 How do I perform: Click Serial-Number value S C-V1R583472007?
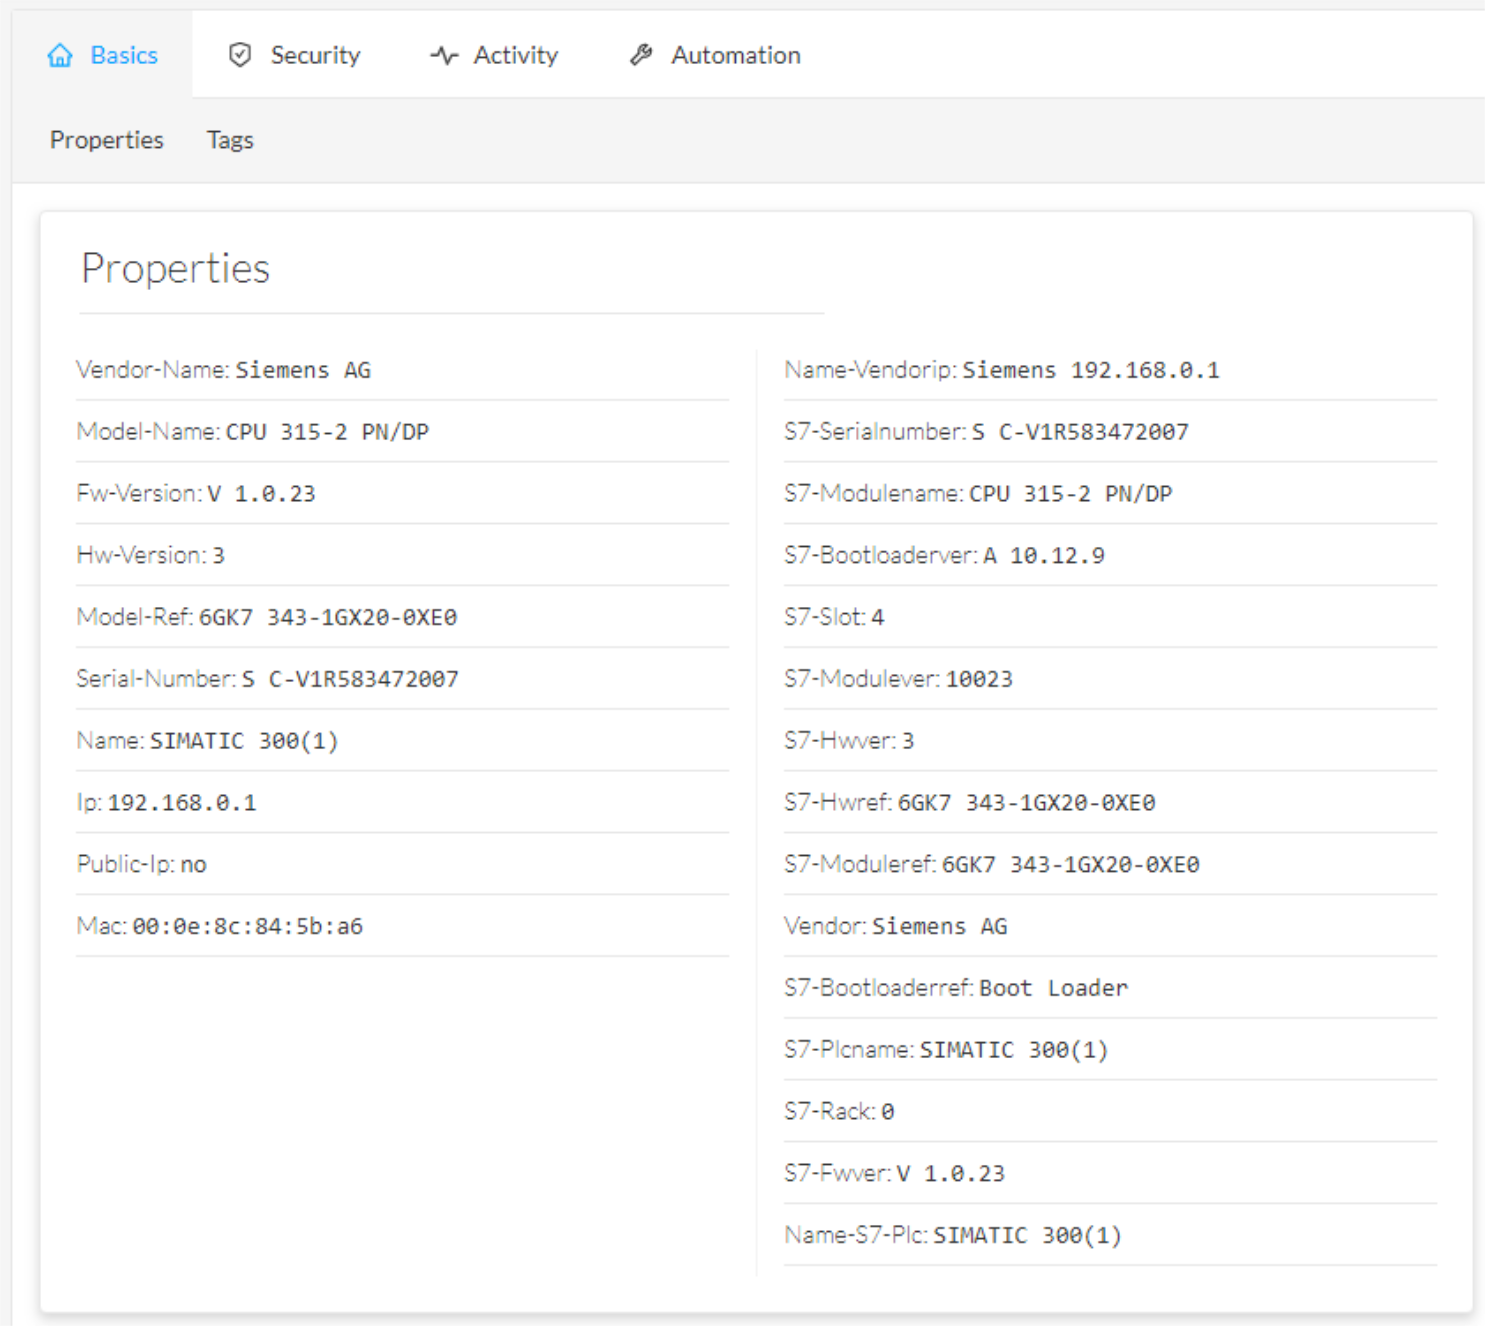click(x=350, y=679)
